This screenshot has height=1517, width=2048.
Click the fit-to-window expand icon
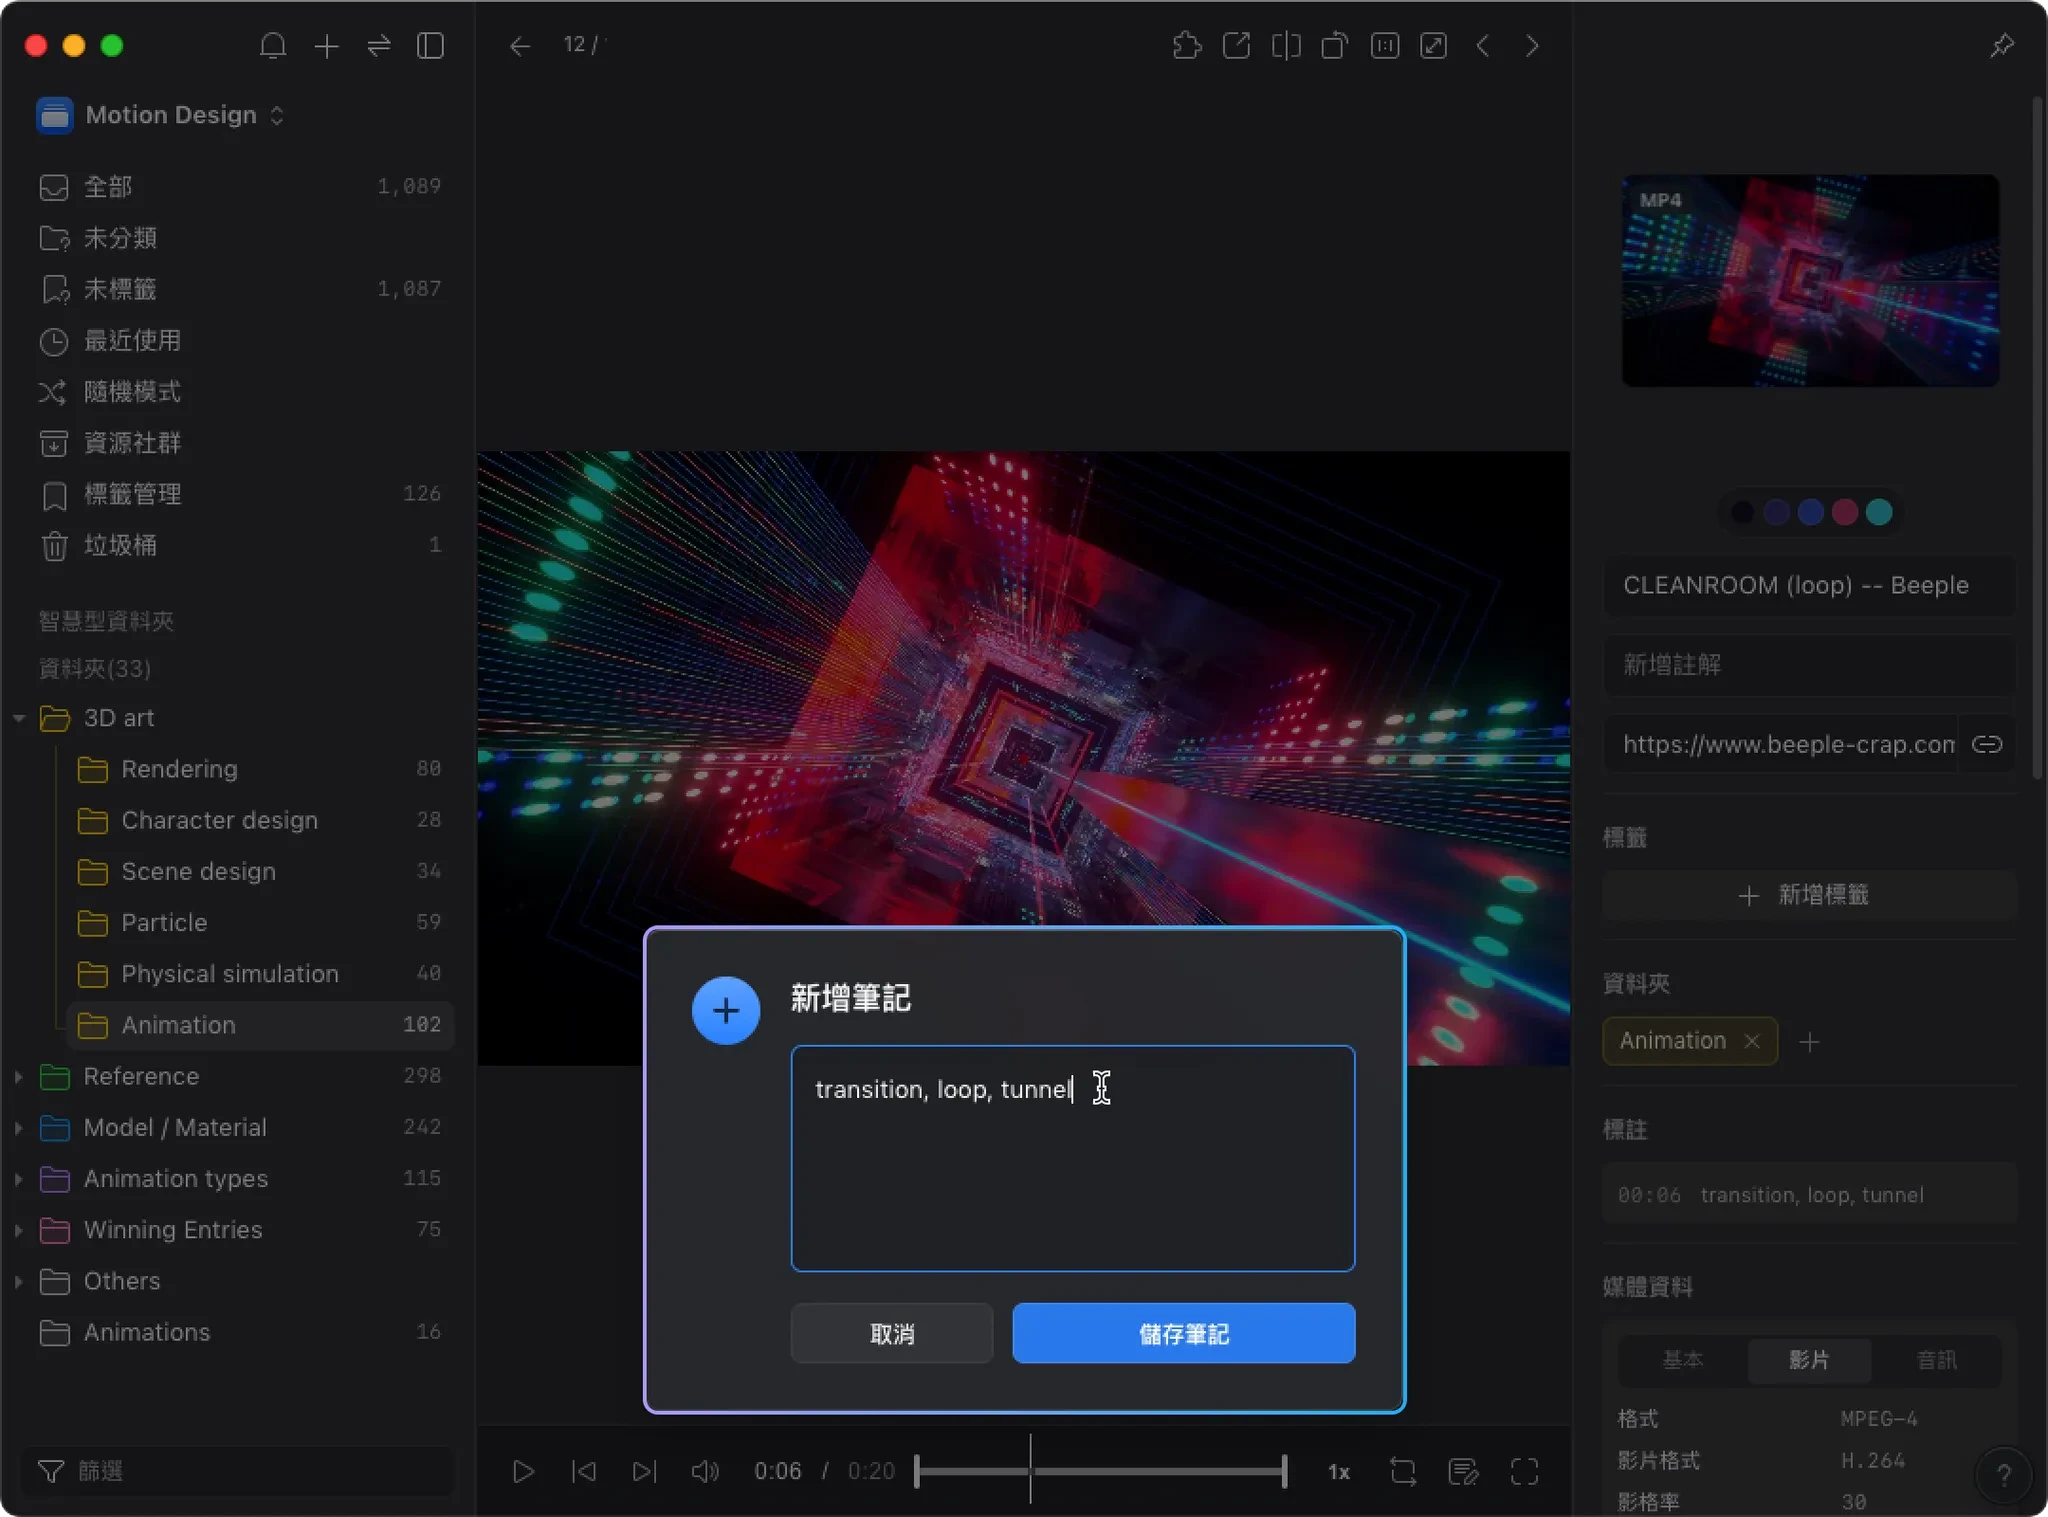coord(1434,46)
